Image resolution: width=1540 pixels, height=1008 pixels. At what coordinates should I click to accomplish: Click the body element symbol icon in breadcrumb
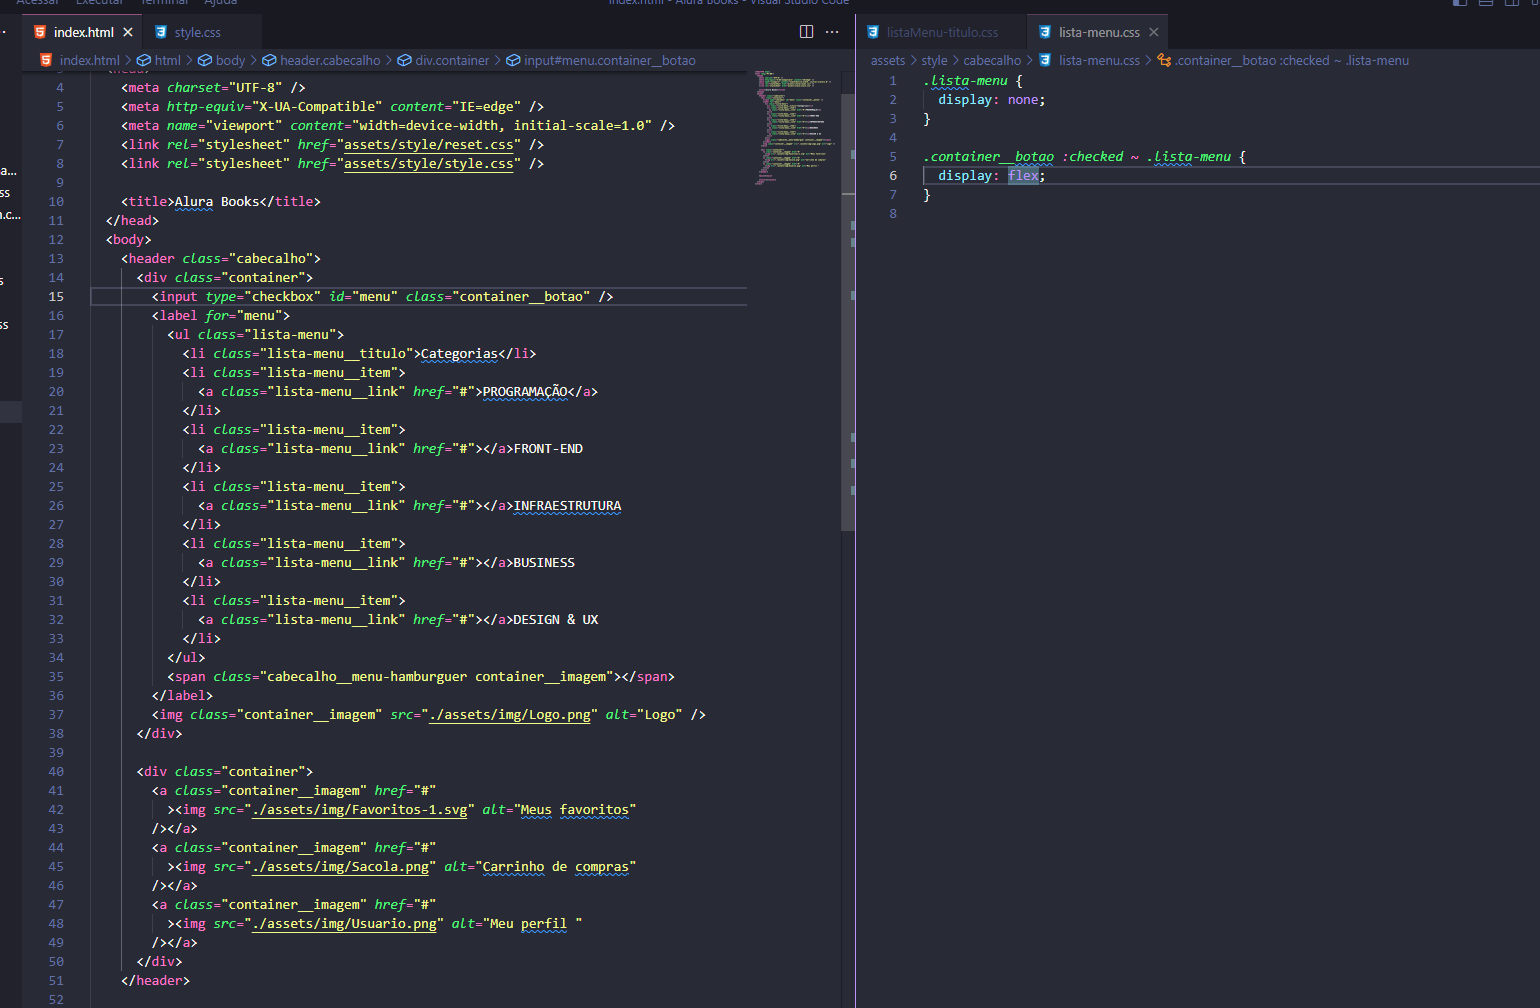tap(205, 60)
